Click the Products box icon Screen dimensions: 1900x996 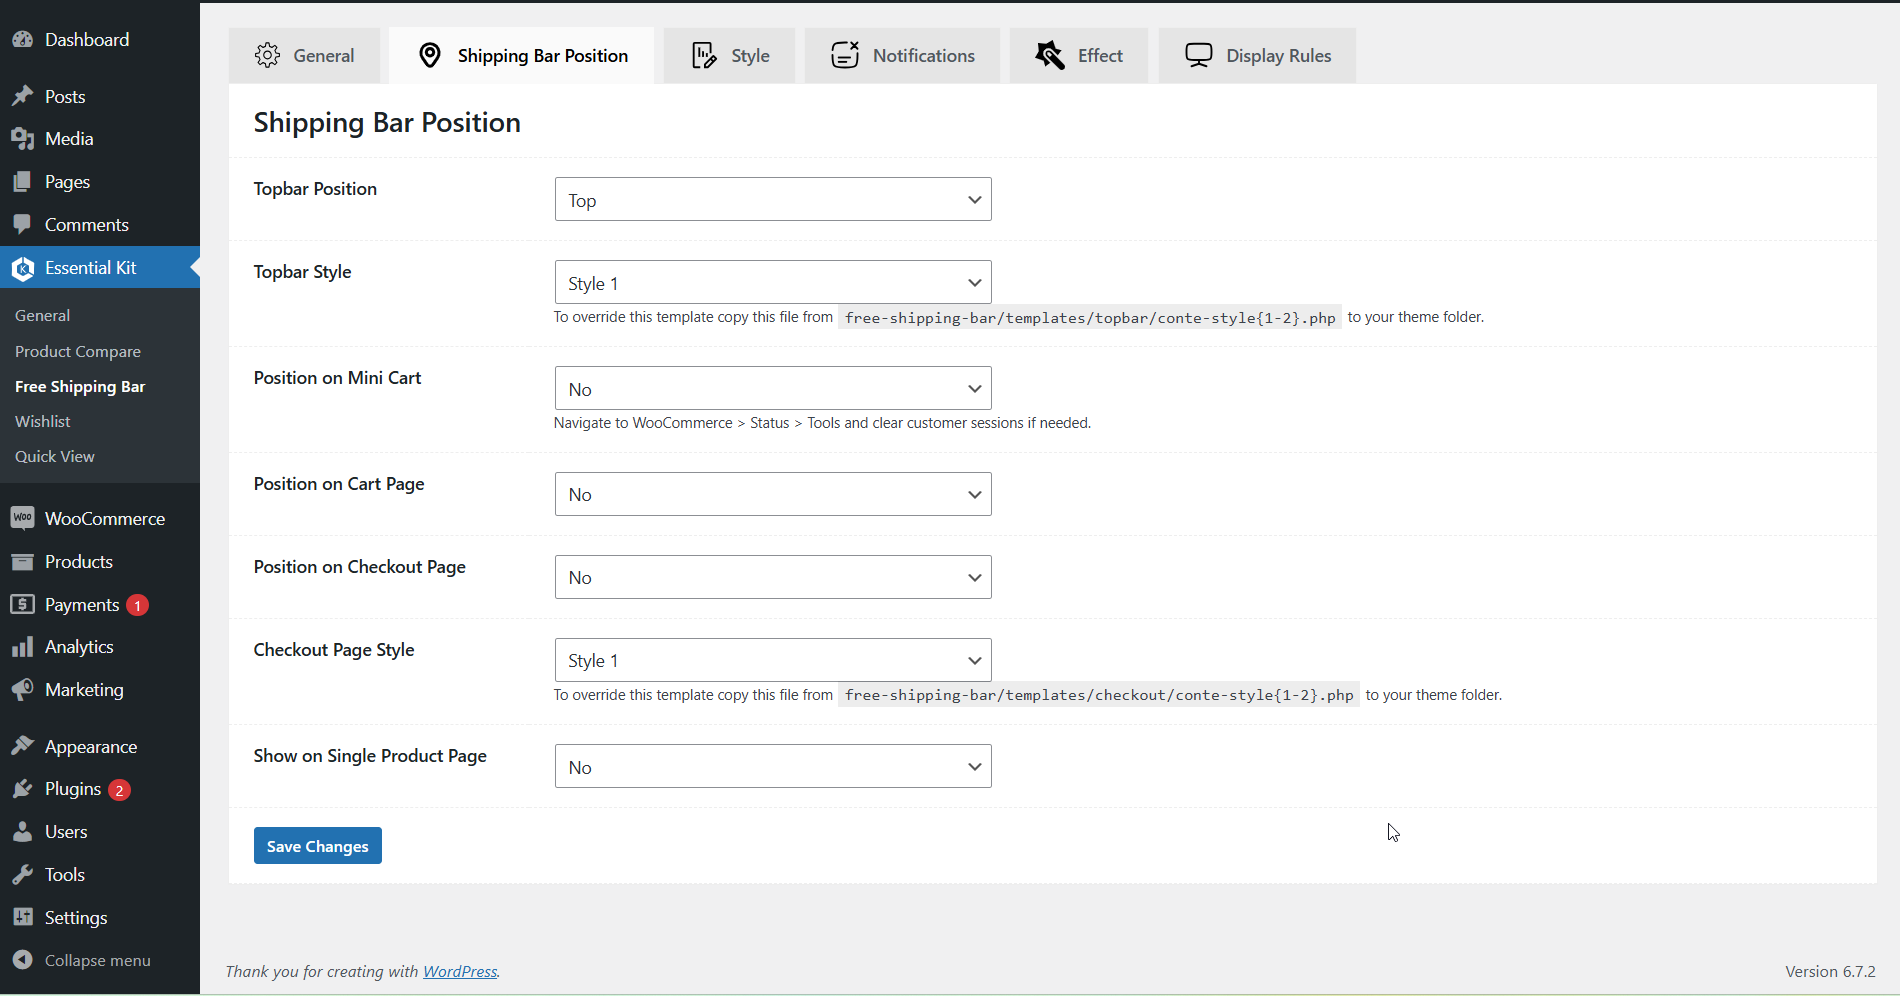point(22,562)
